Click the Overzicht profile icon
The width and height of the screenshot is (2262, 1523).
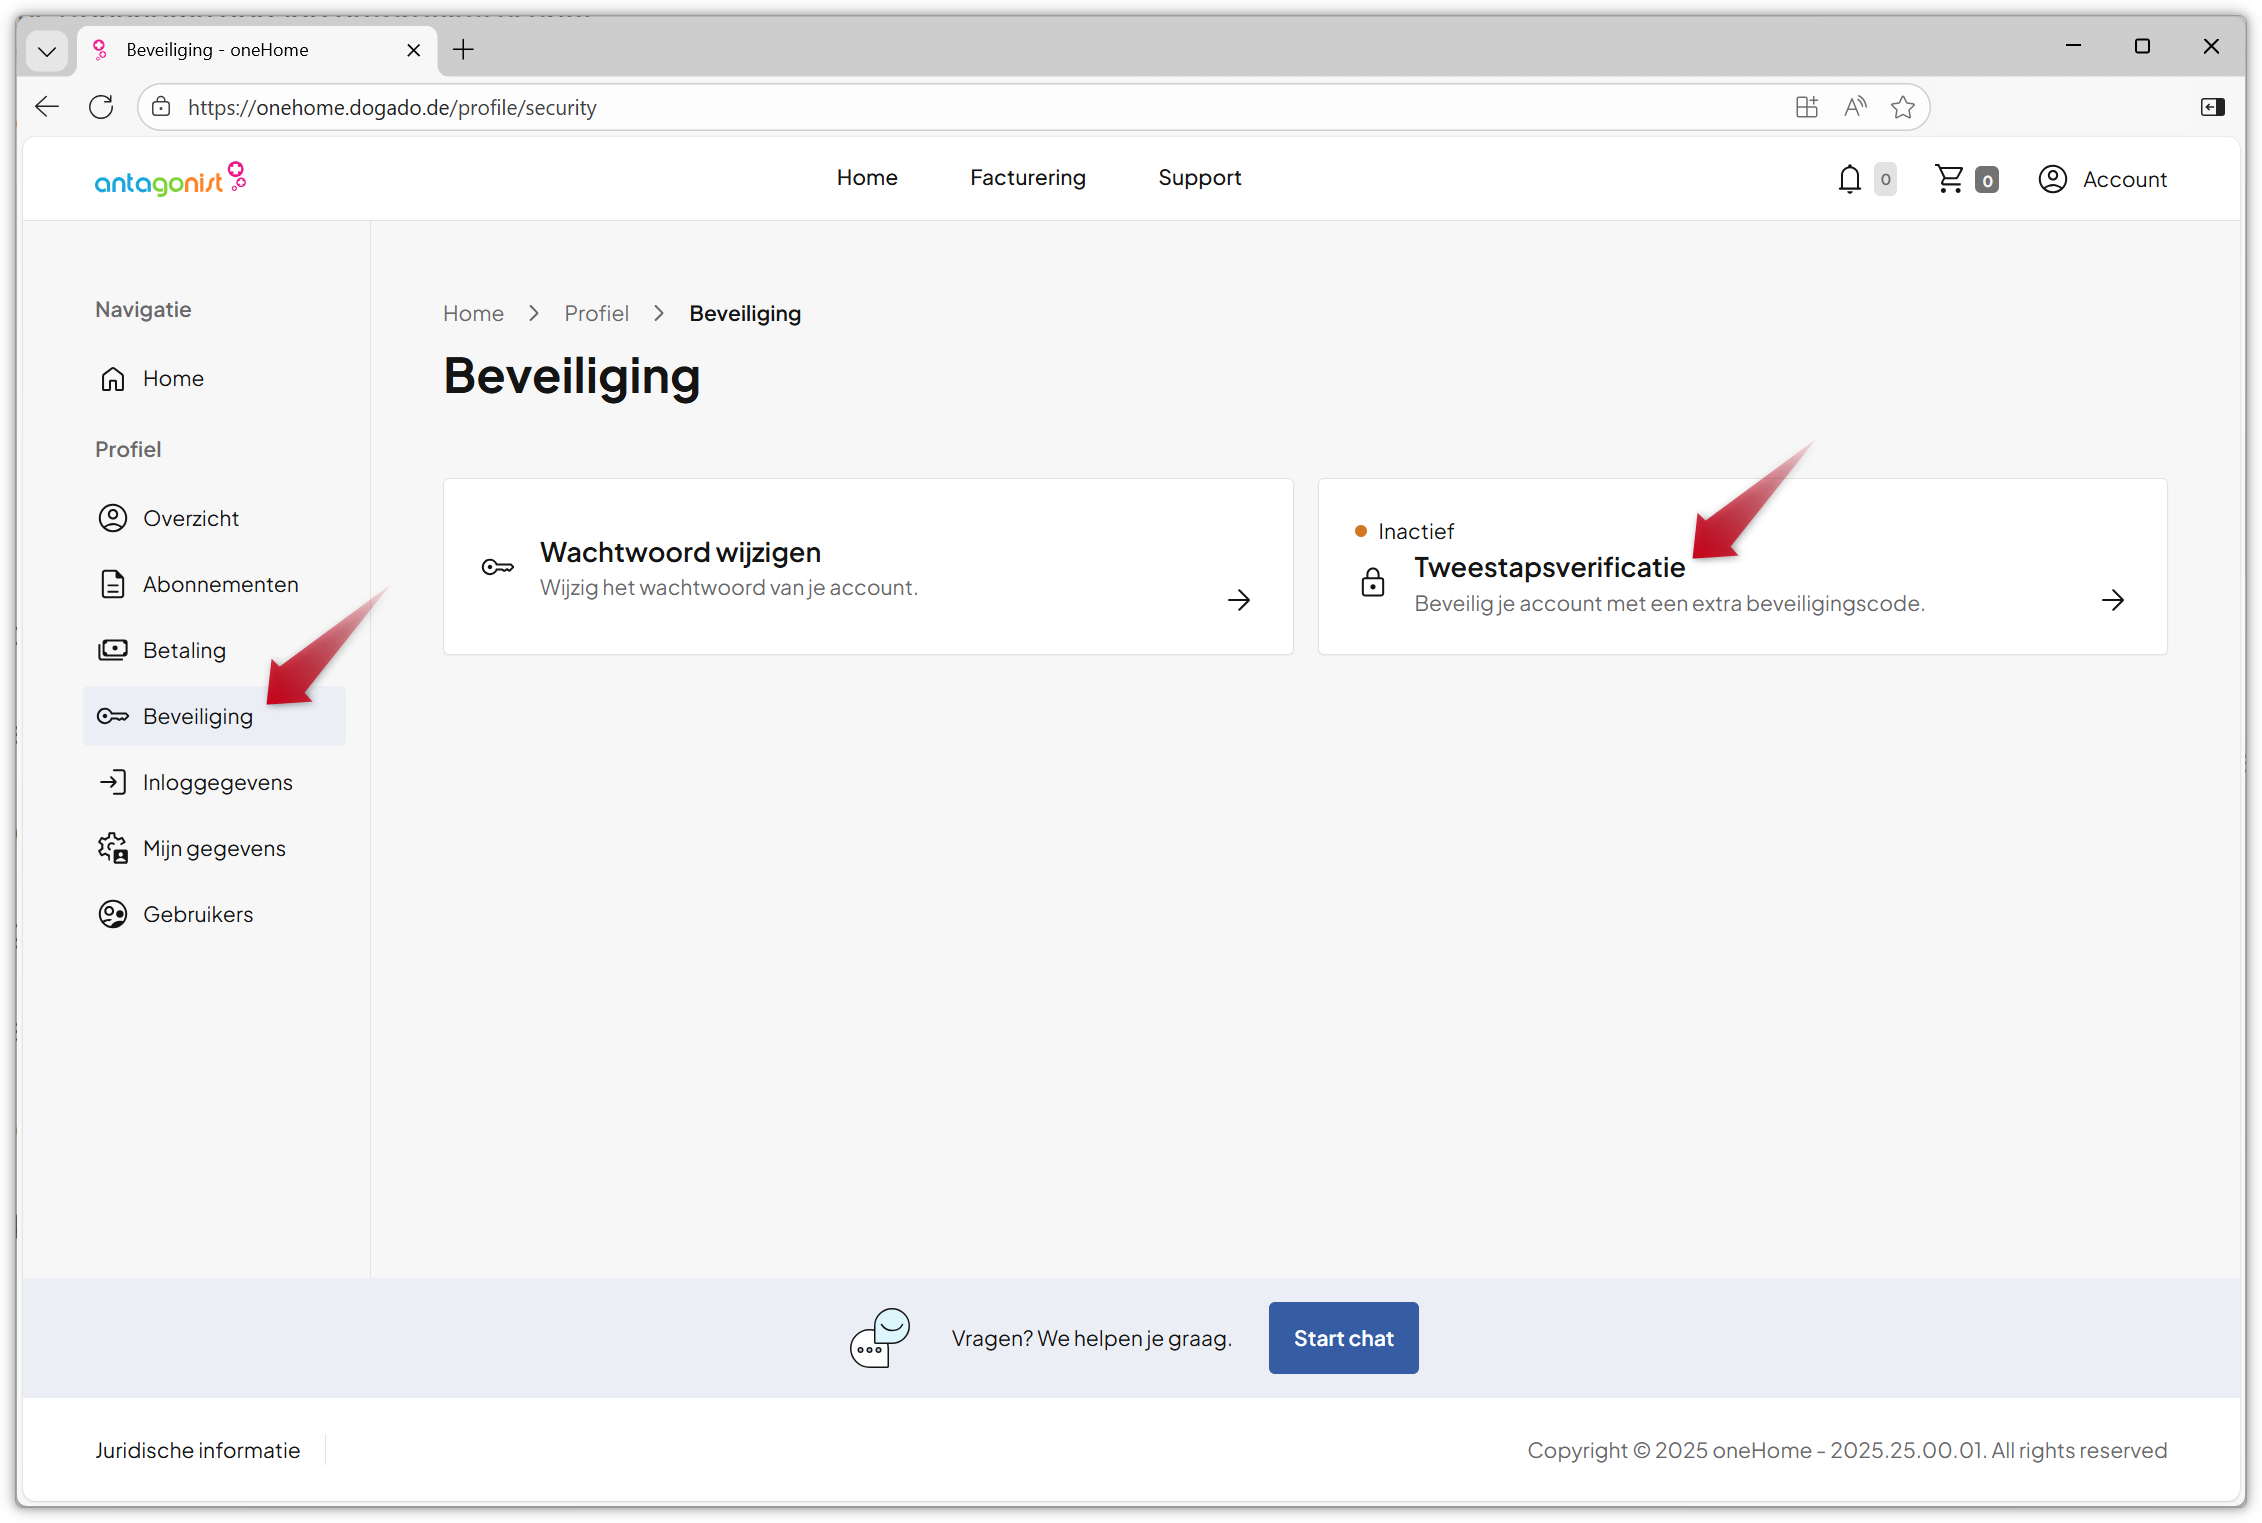tap(112, 518)
